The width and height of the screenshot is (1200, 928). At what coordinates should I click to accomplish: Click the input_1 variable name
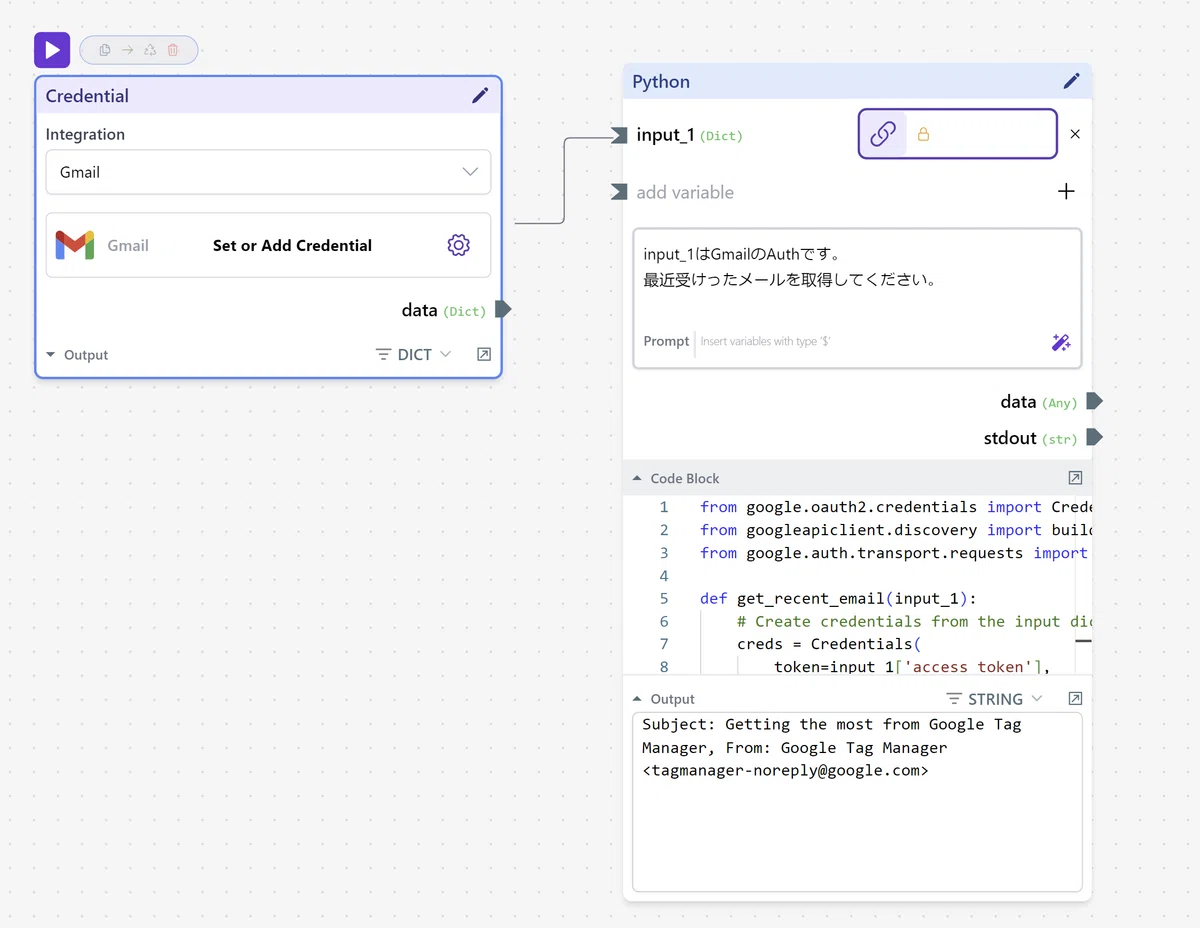pos(665,135)
